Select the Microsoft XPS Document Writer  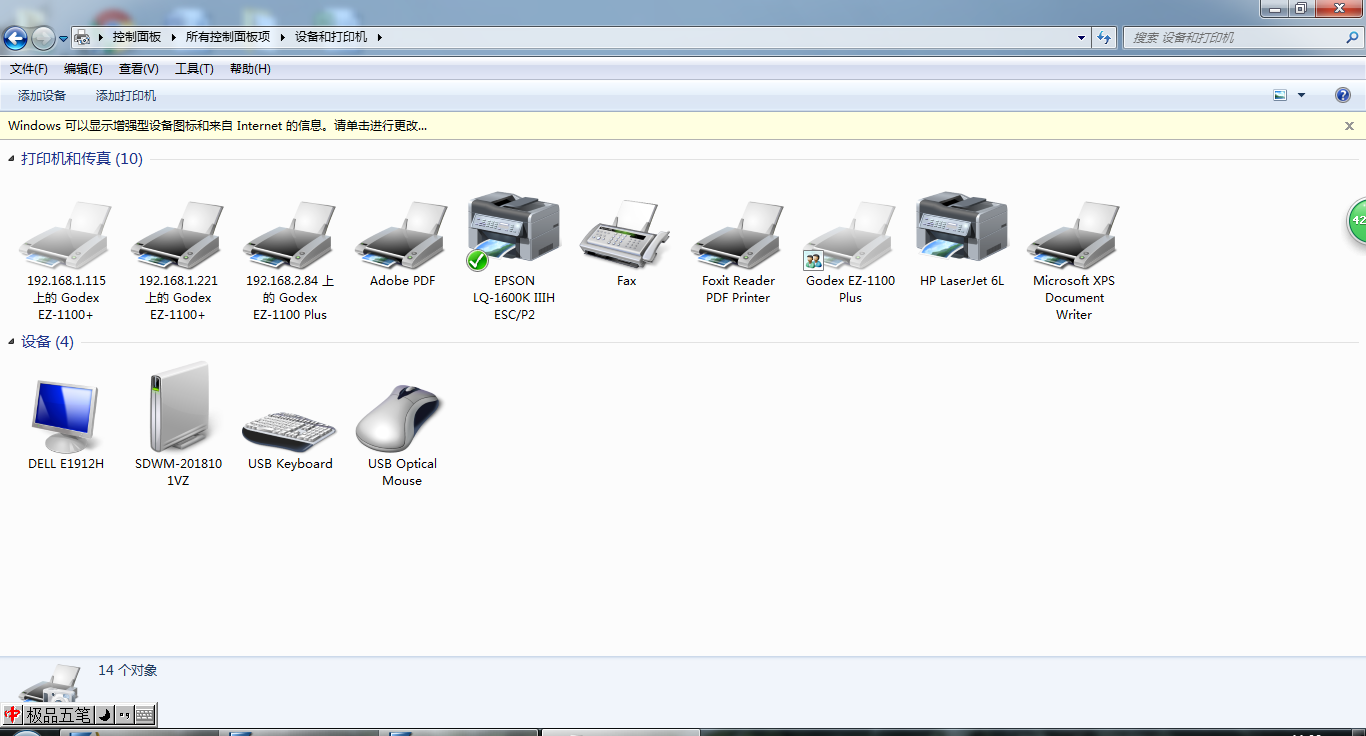1074,236
